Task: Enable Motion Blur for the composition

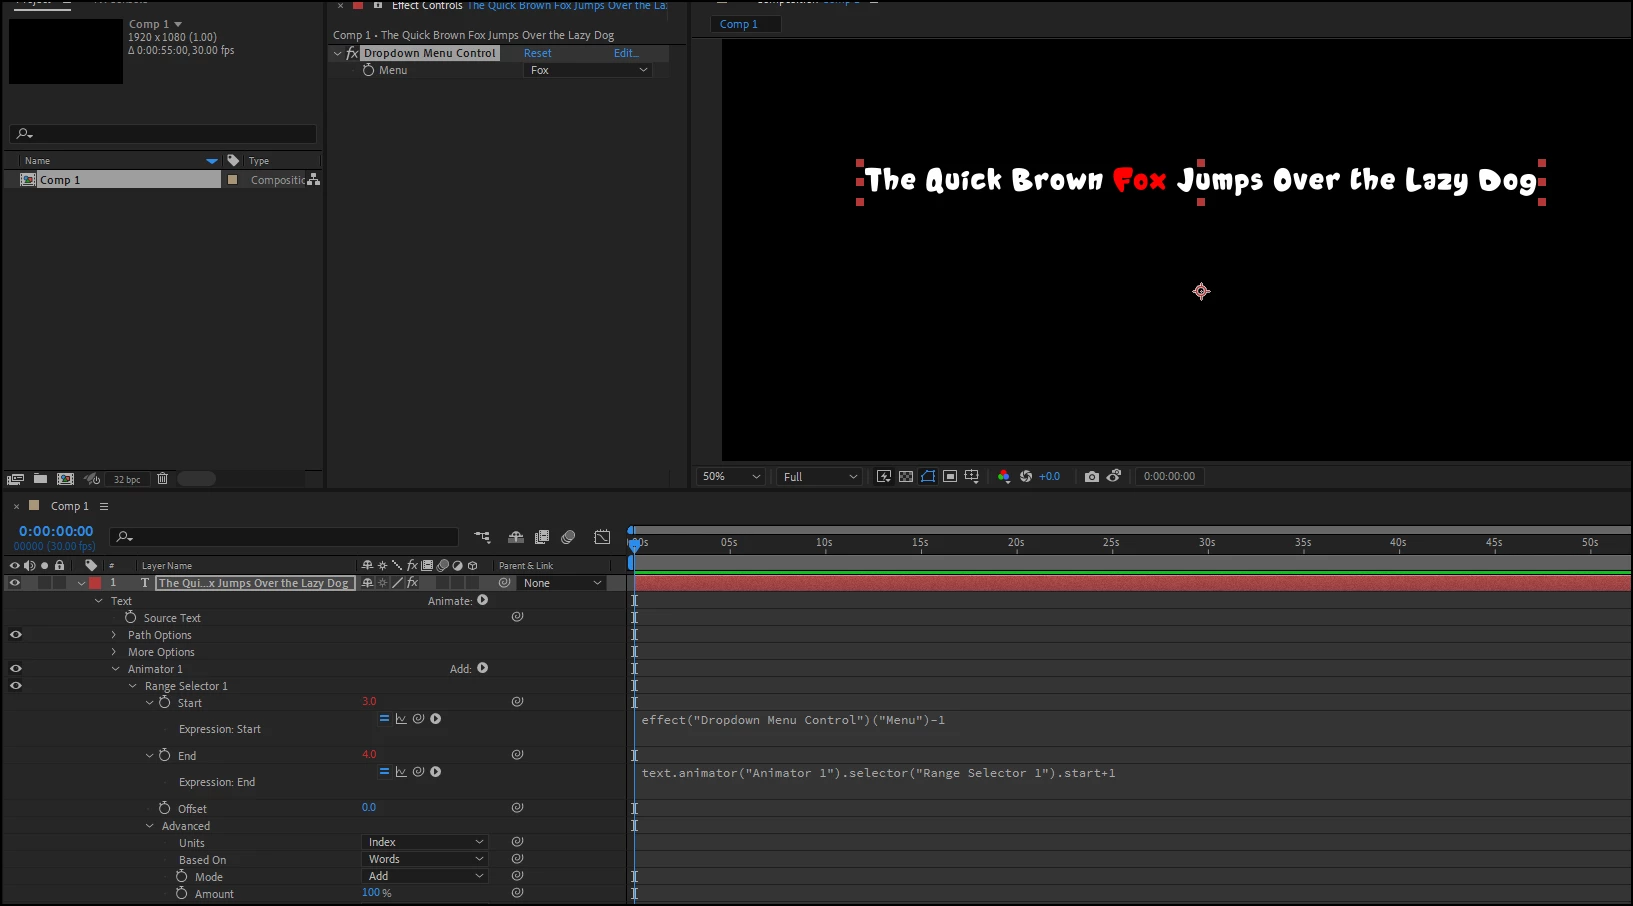Action: (568, 537)
